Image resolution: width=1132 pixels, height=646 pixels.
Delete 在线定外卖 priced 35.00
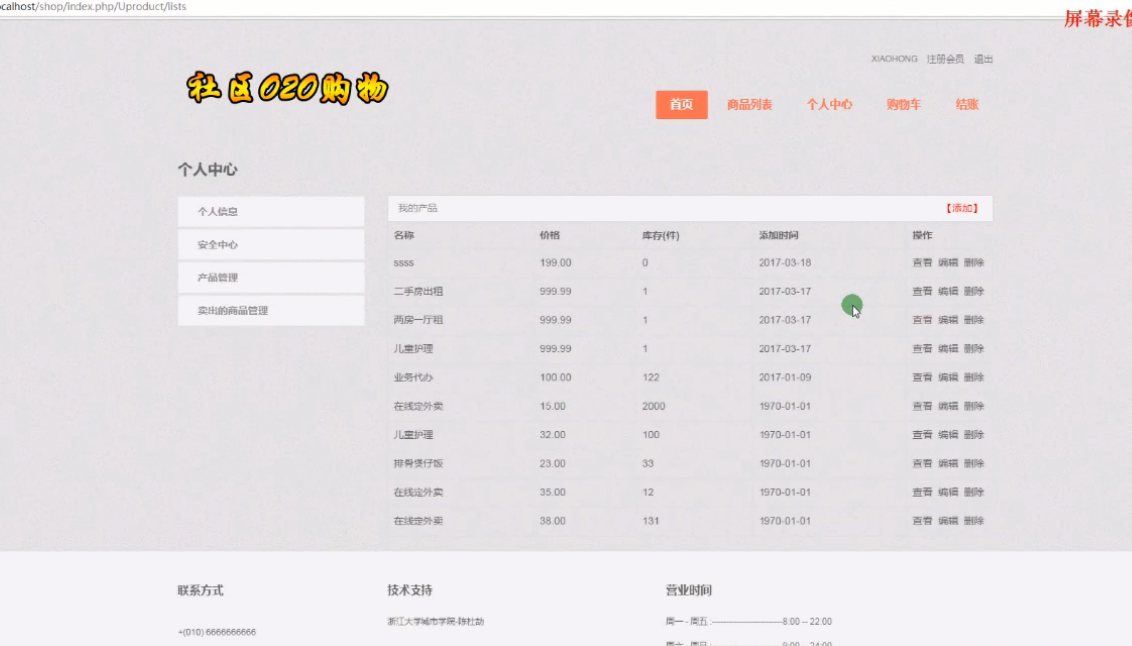pos(974,492)
